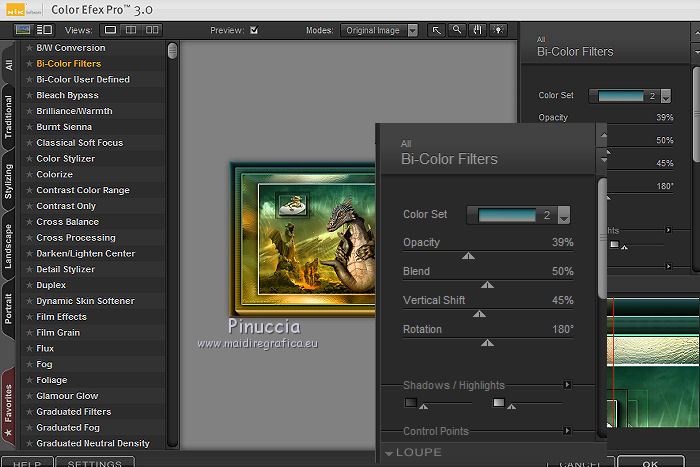Select the arrow pointer tool
700x467 pixels.
436,30
